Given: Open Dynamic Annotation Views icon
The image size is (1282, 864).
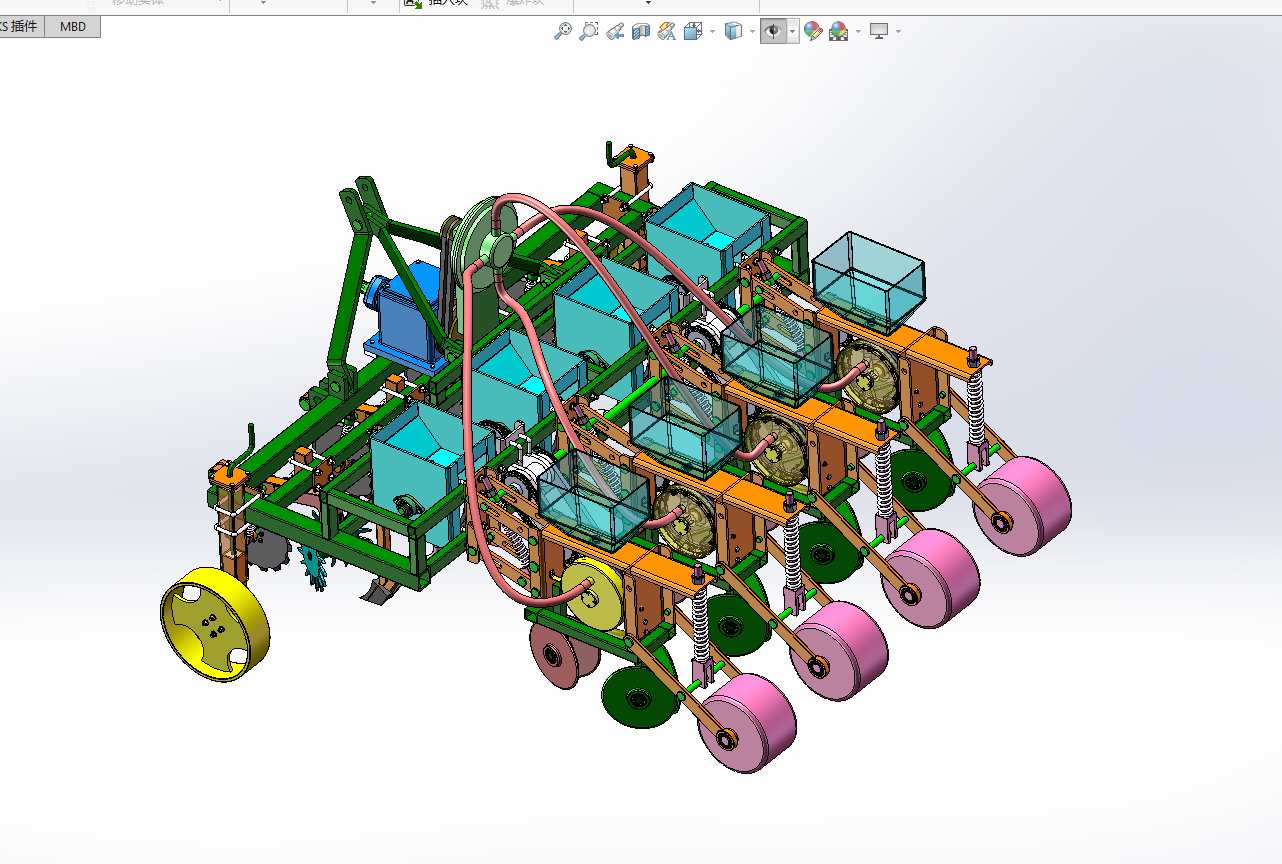Looking at the screenshot, I should (667, 31).
